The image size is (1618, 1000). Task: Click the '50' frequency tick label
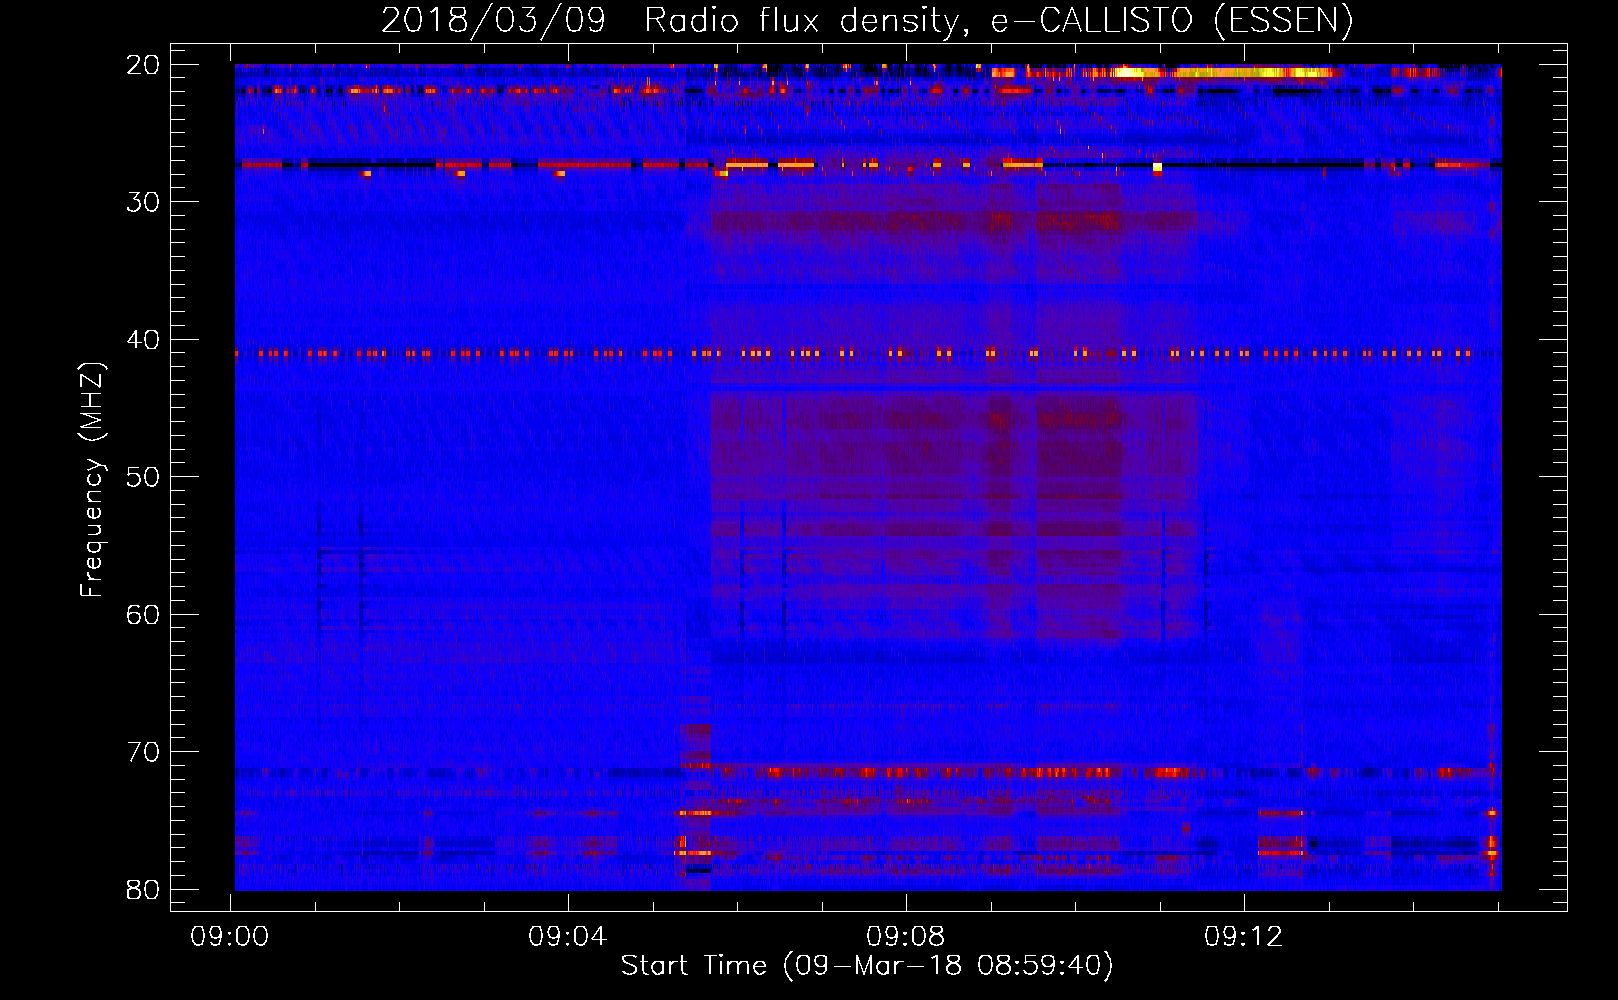coord(143,477)
